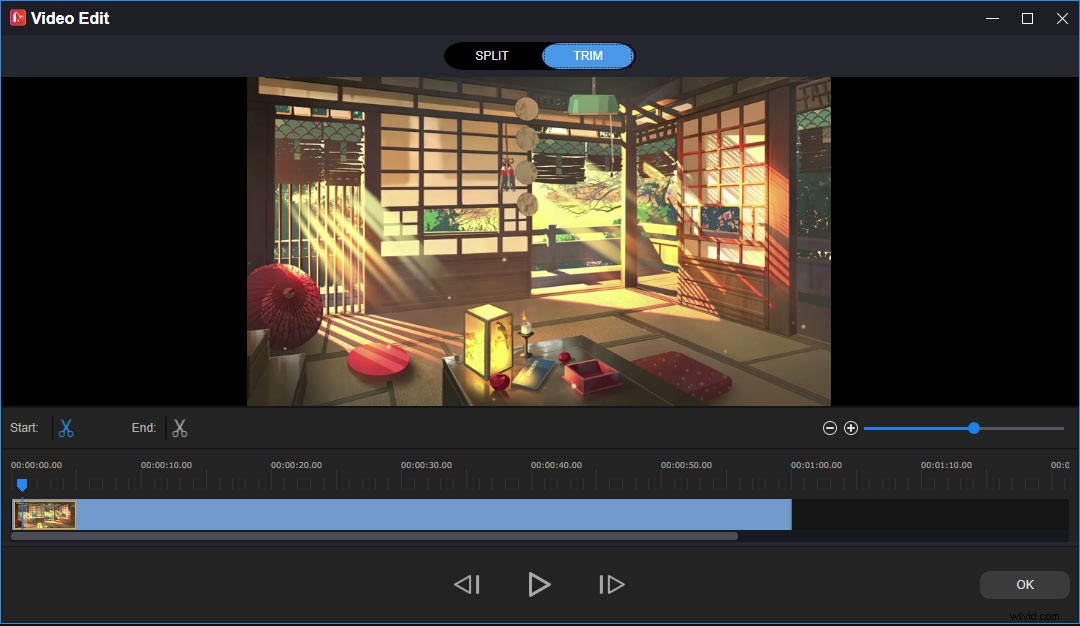The height and width of the screenshot is (626, 1080).
Task: Select the clip thumbnail at timeline start
Action: [44, 514]
